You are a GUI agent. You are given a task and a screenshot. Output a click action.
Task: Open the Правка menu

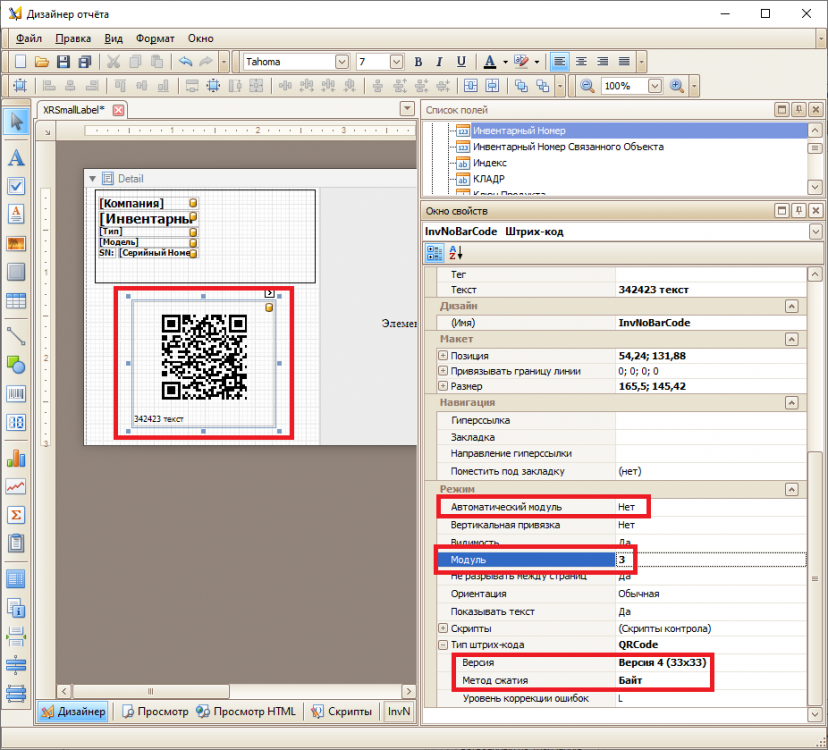pos(73,39)
